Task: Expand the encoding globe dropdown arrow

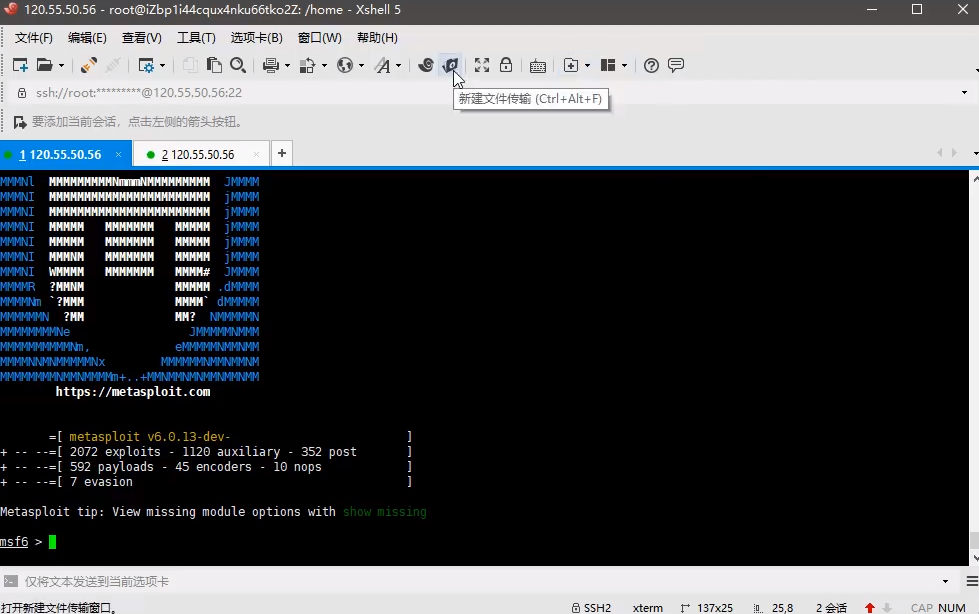Action: pos(361,65)
